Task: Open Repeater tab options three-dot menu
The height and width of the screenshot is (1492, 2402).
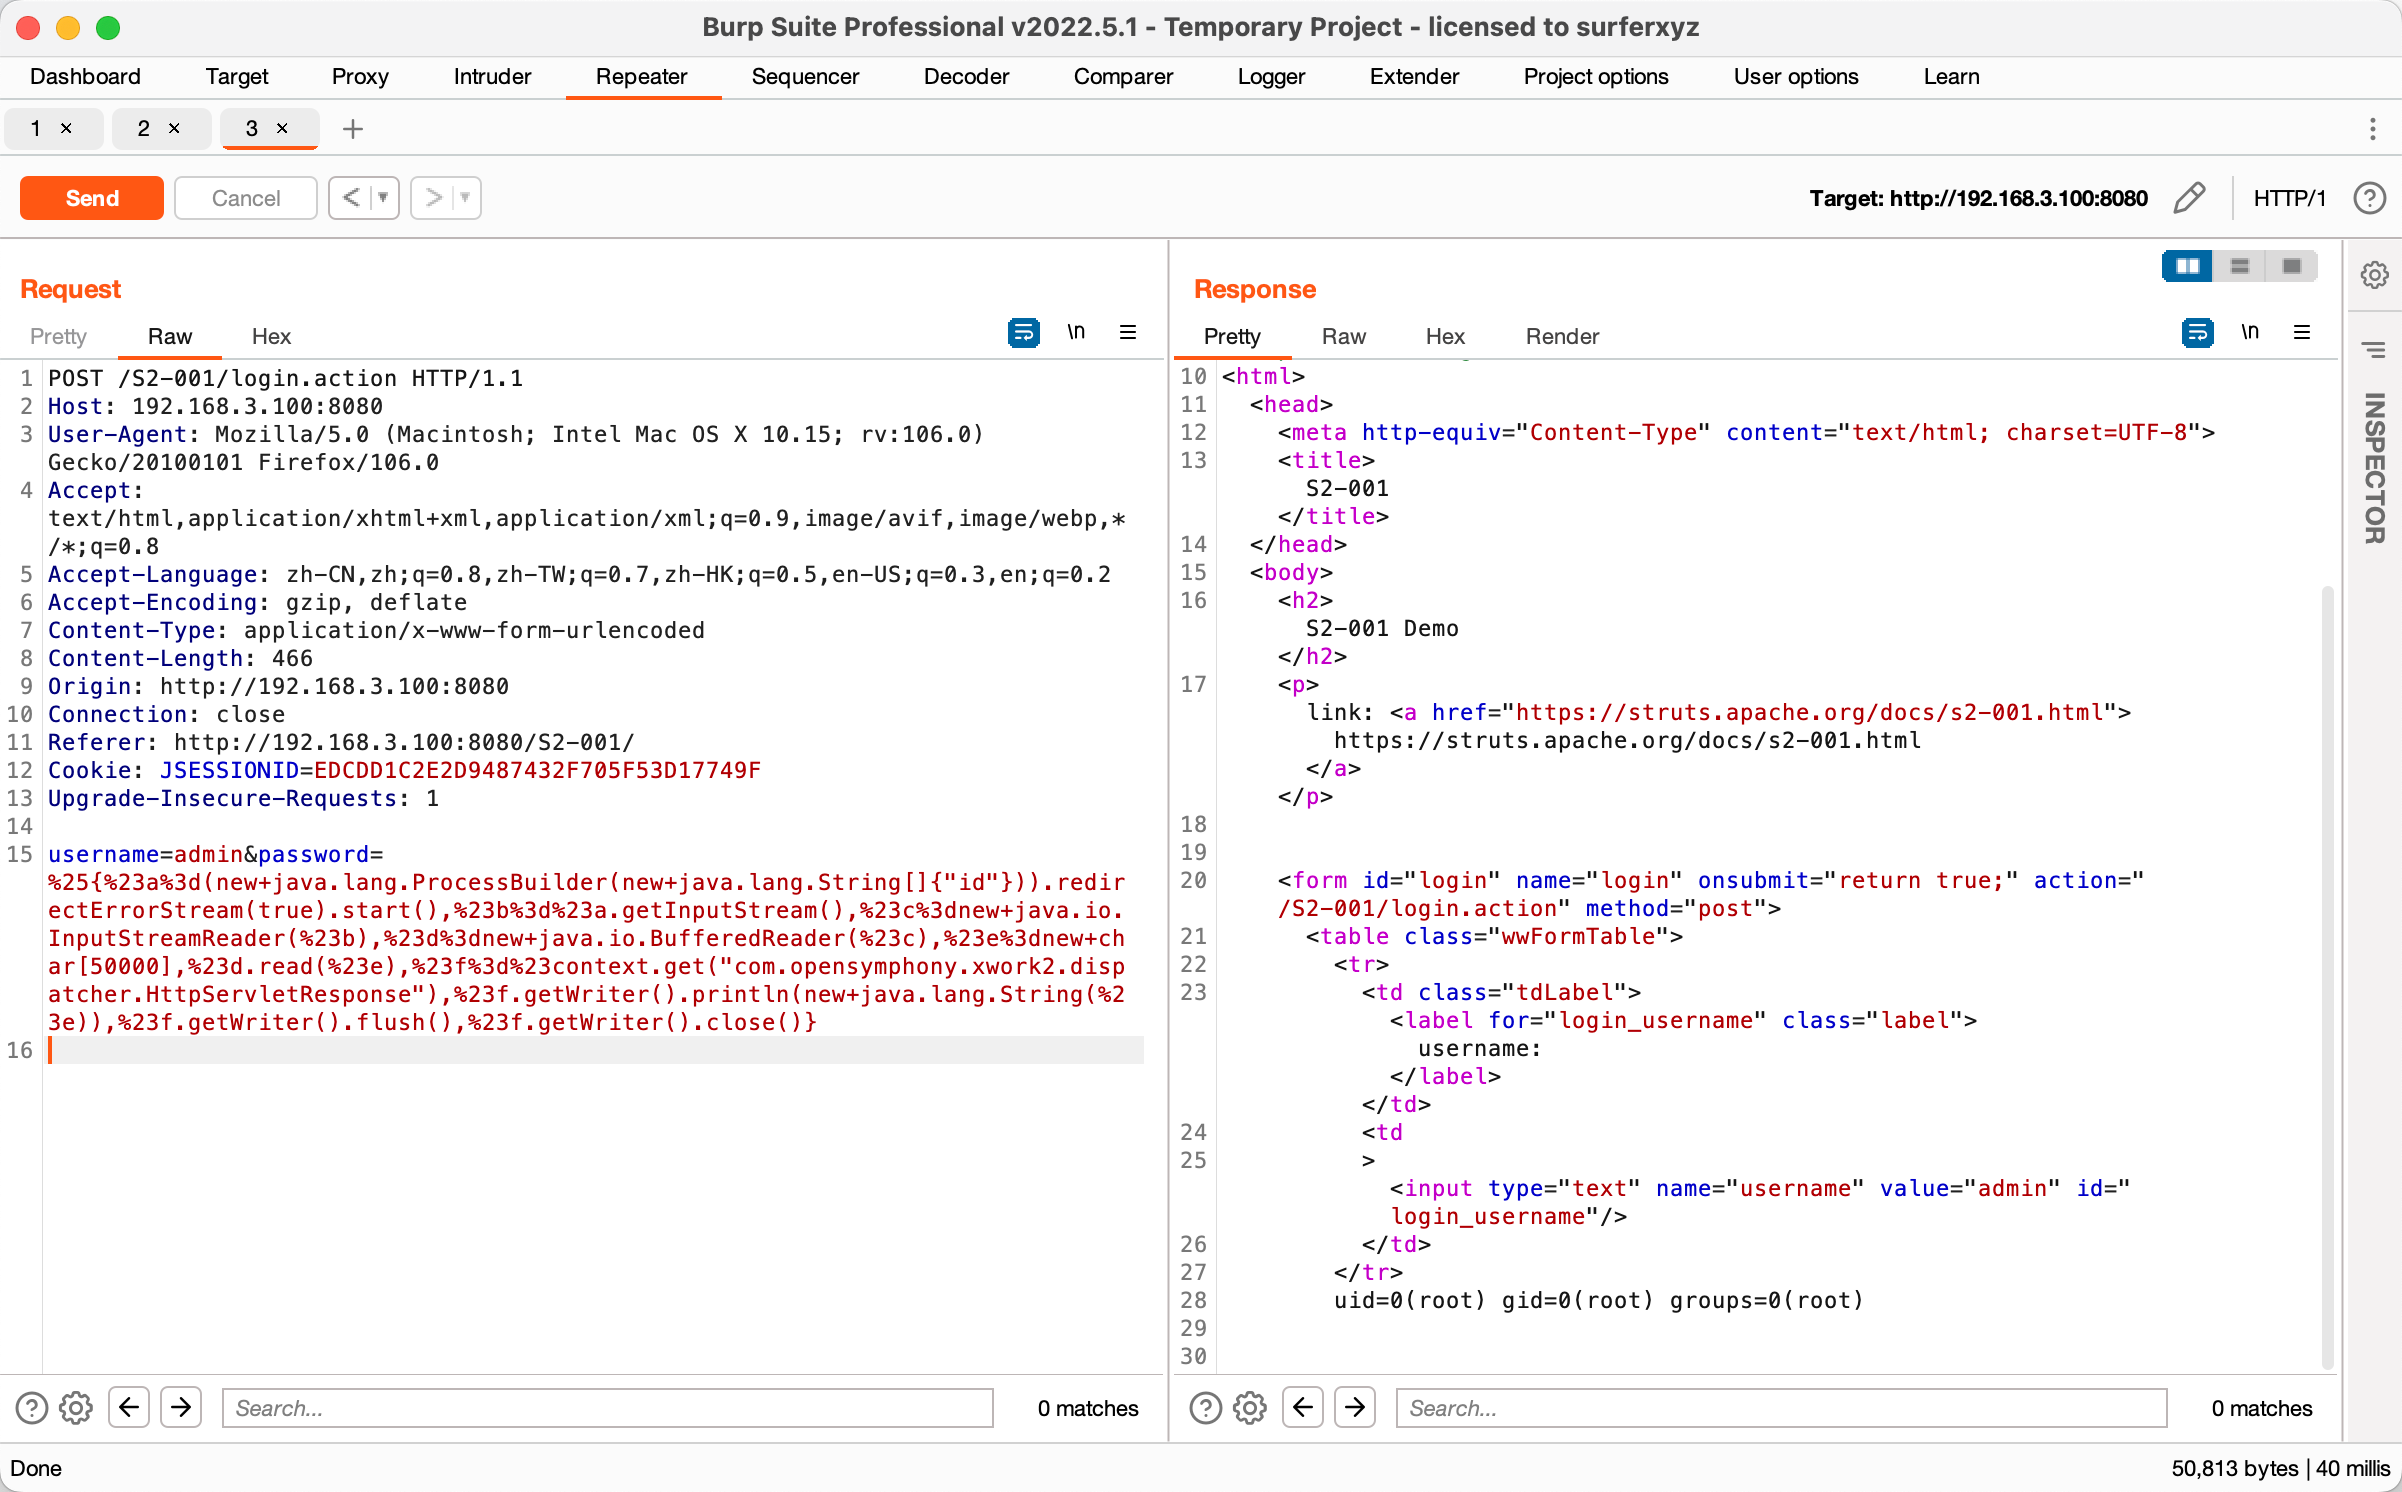Action: 2372,129
